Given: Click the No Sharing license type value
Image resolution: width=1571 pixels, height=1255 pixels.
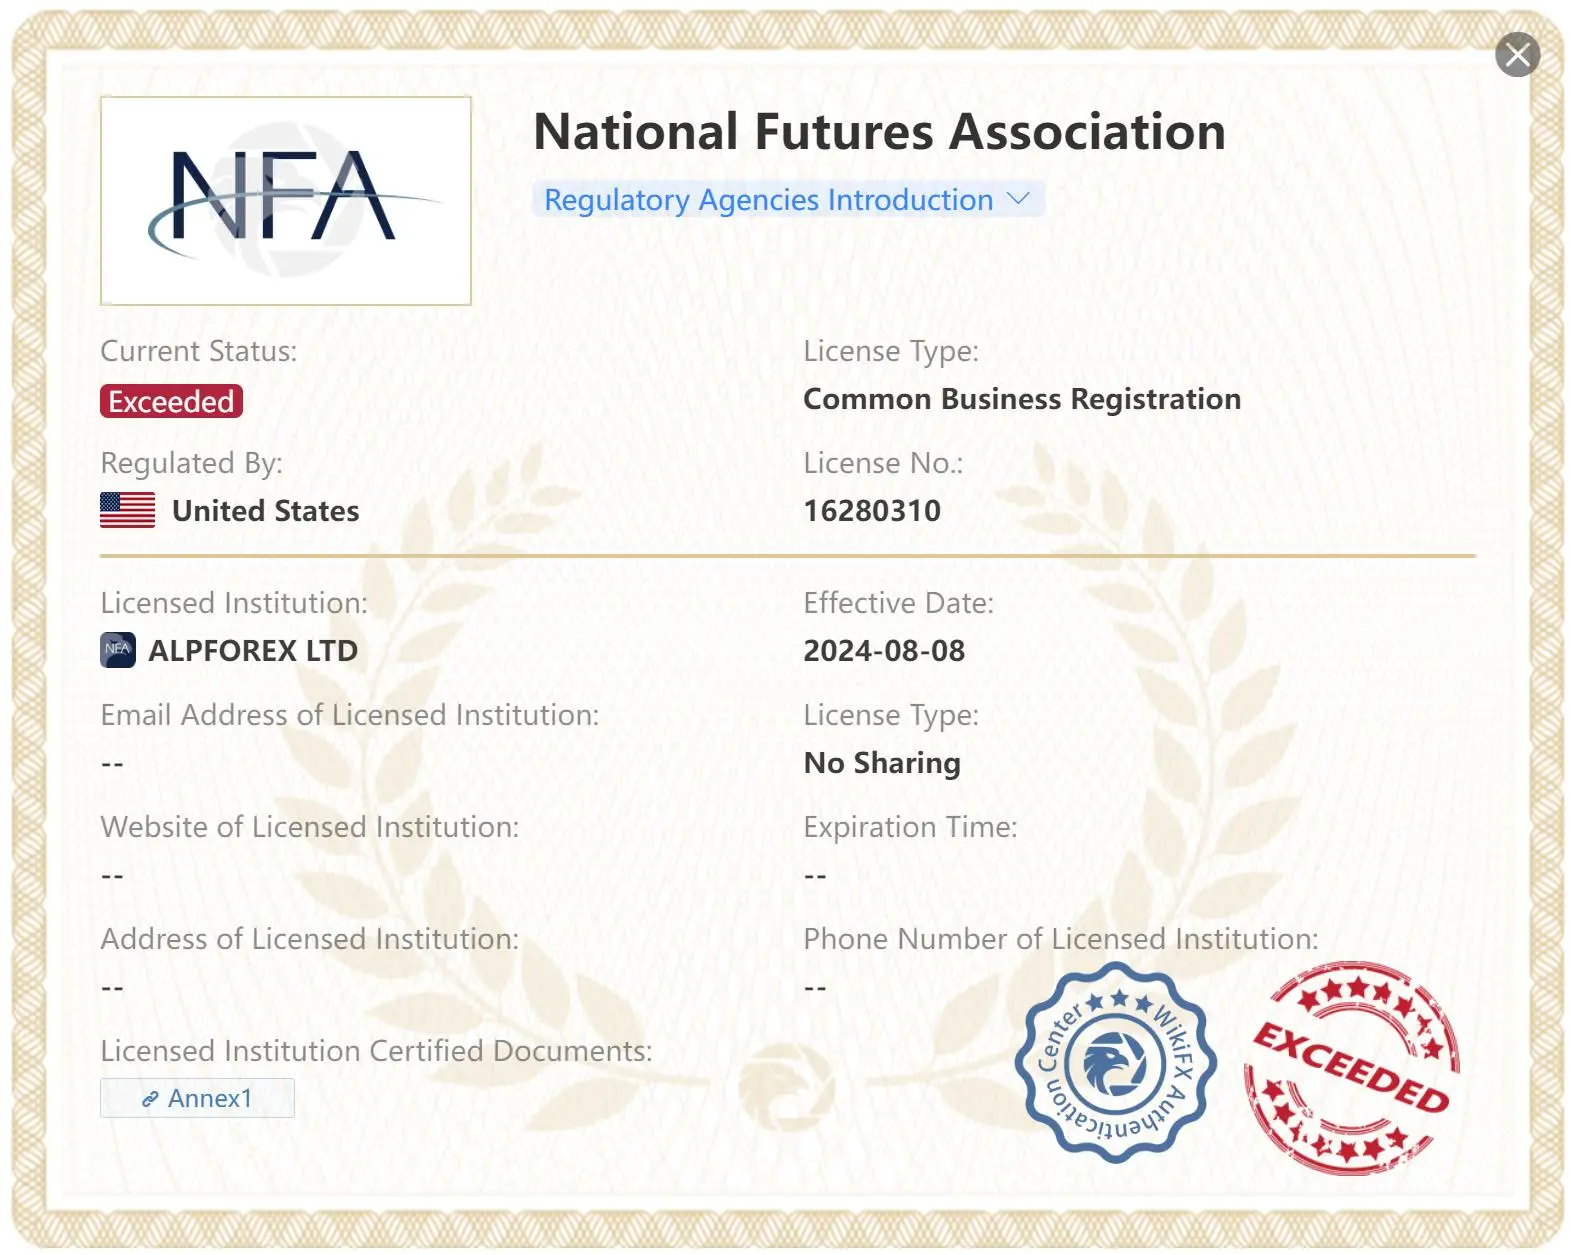Looking at the screenshot, I should (x=882, y=763).
